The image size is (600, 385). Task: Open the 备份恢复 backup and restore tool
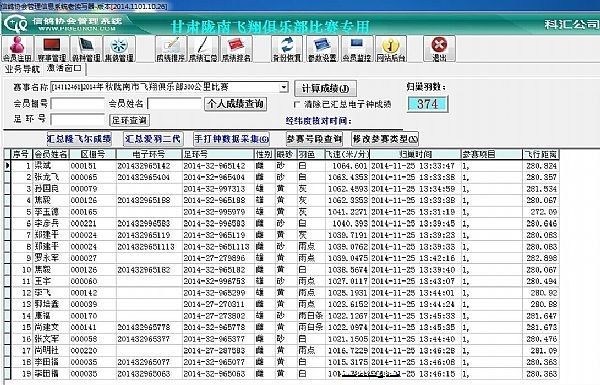click(x=287, y=49)
